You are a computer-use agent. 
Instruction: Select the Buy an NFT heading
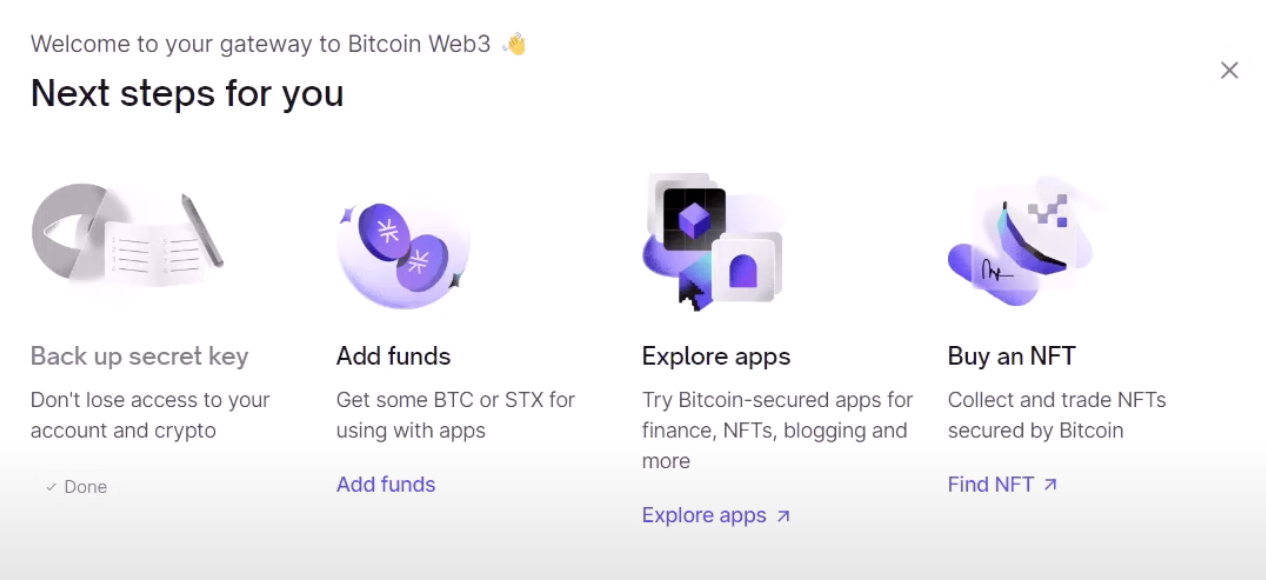[x=1011, y=356]
